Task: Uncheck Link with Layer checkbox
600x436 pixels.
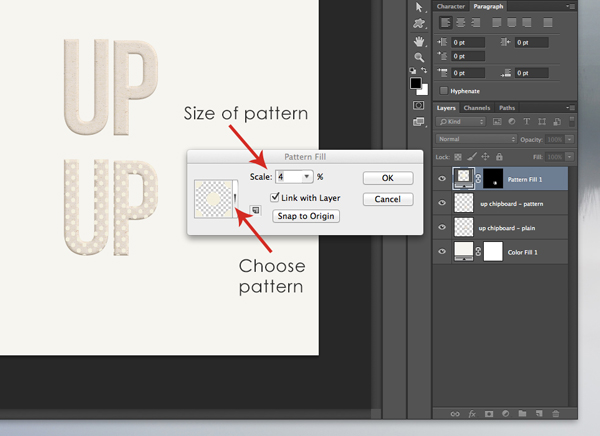Action: coord(275,198)
